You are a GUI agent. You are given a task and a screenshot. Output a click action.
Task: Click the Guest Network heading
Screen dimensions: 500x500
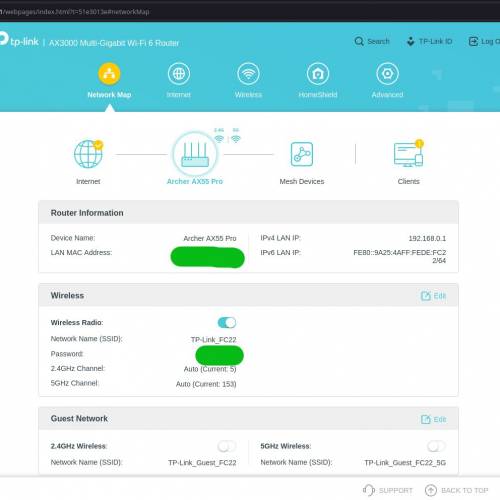point(79,418)
